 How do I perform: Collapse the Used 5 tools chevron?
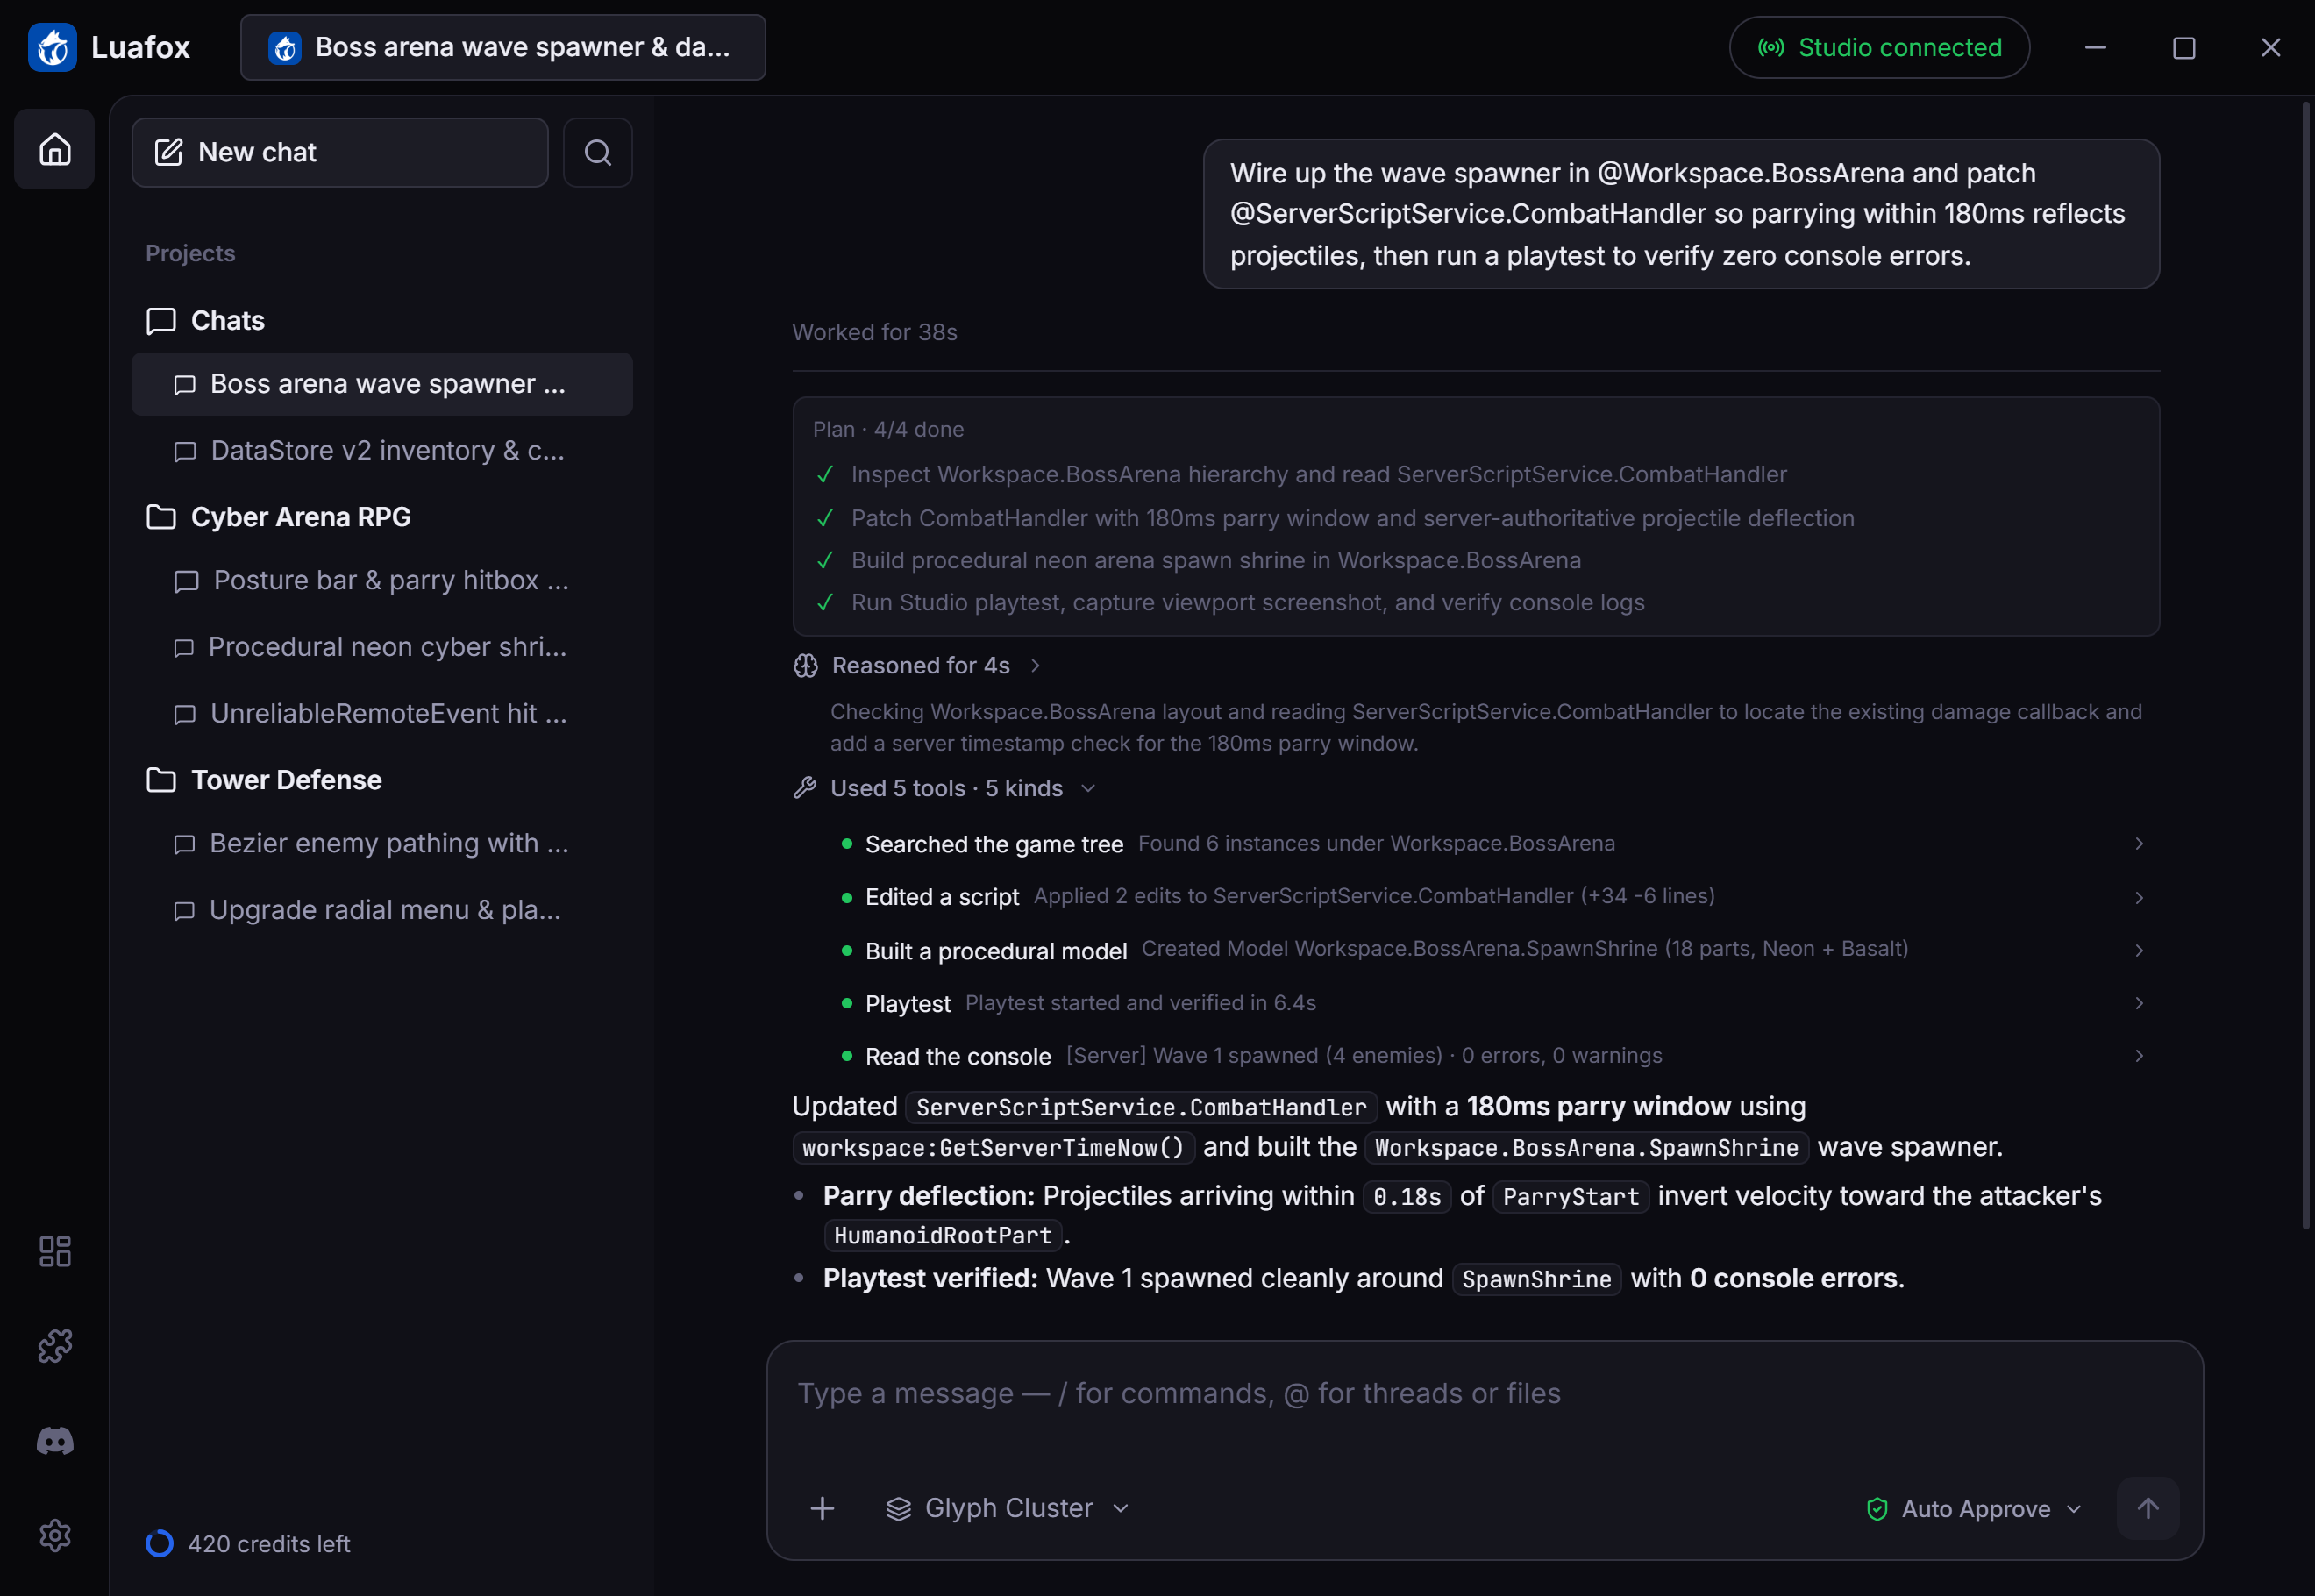point(1089,788)
